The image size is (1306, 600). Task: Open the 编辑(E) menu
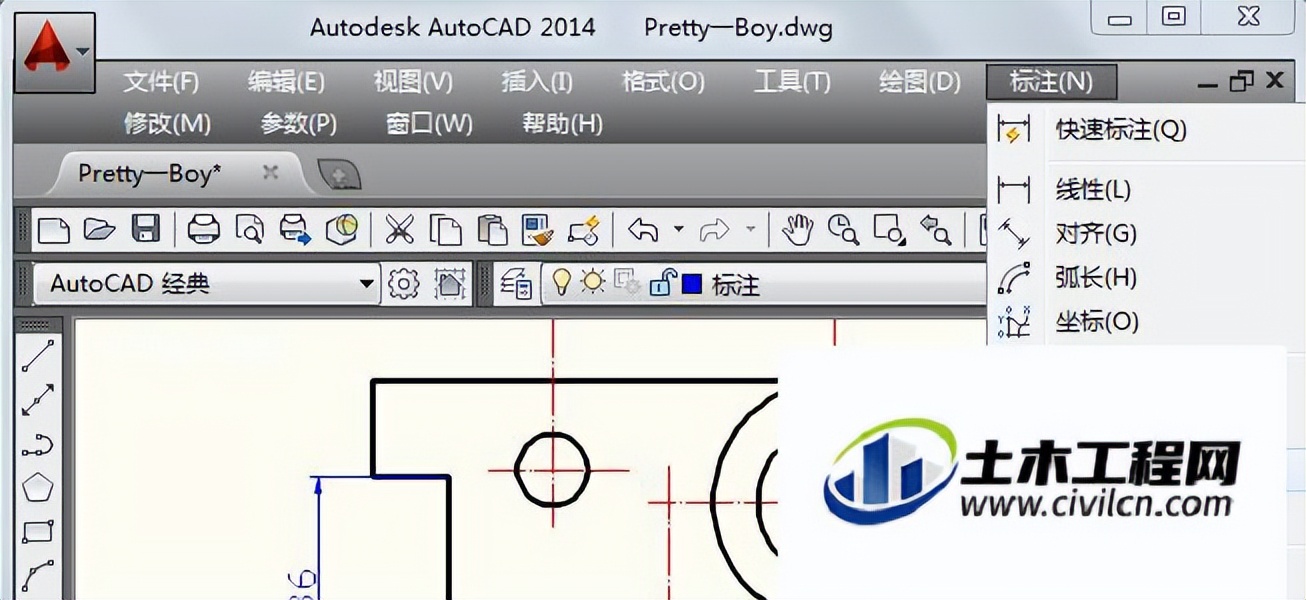(286, 82)
